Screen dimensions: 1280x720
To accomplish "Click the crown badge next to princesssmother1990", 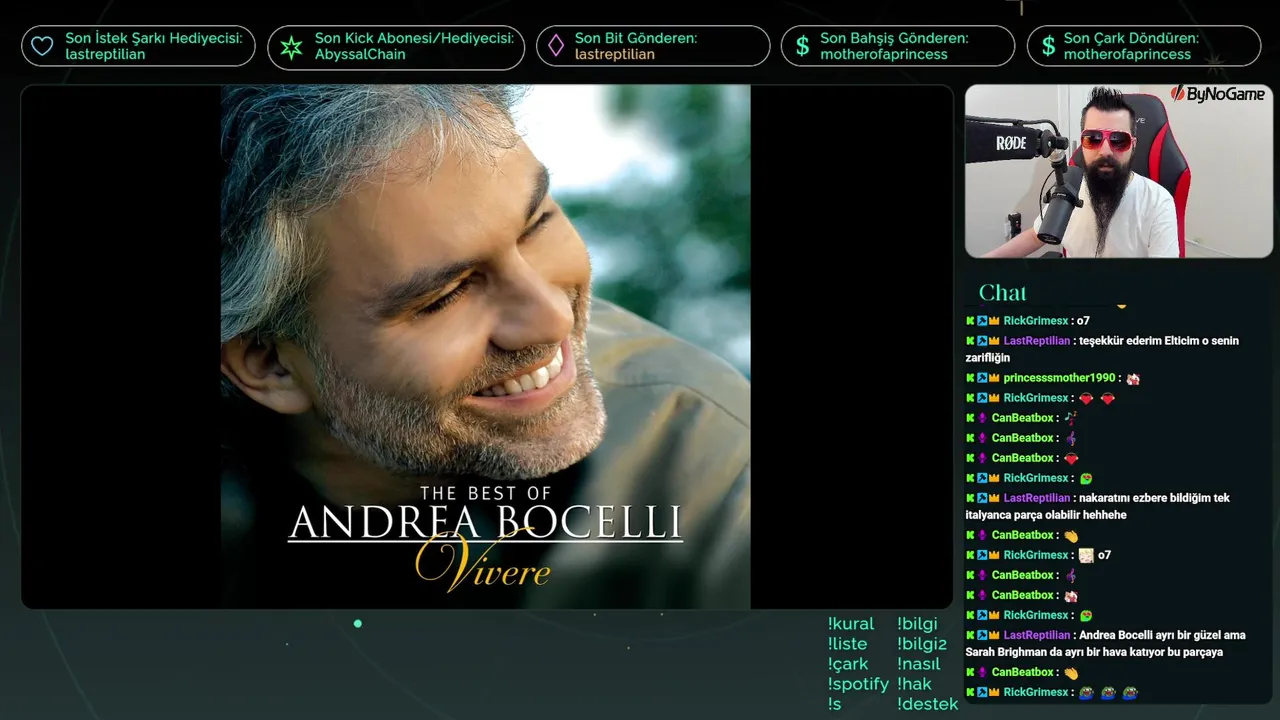I will (995, 379).
